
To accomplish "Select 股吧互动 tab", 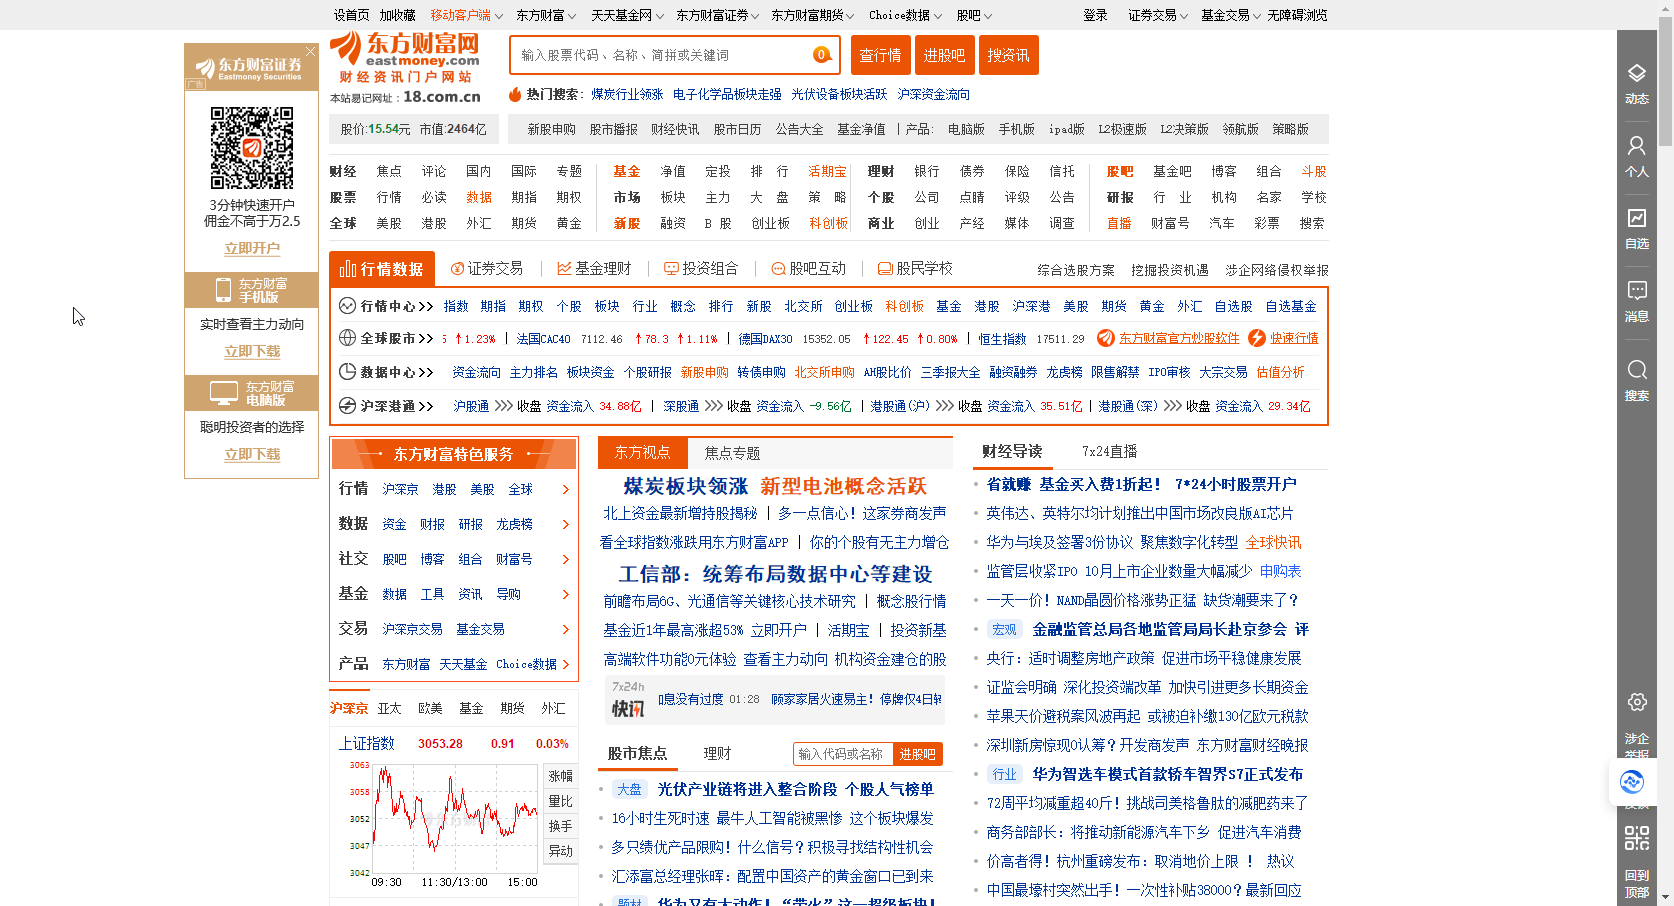I will tap(808, 268).
